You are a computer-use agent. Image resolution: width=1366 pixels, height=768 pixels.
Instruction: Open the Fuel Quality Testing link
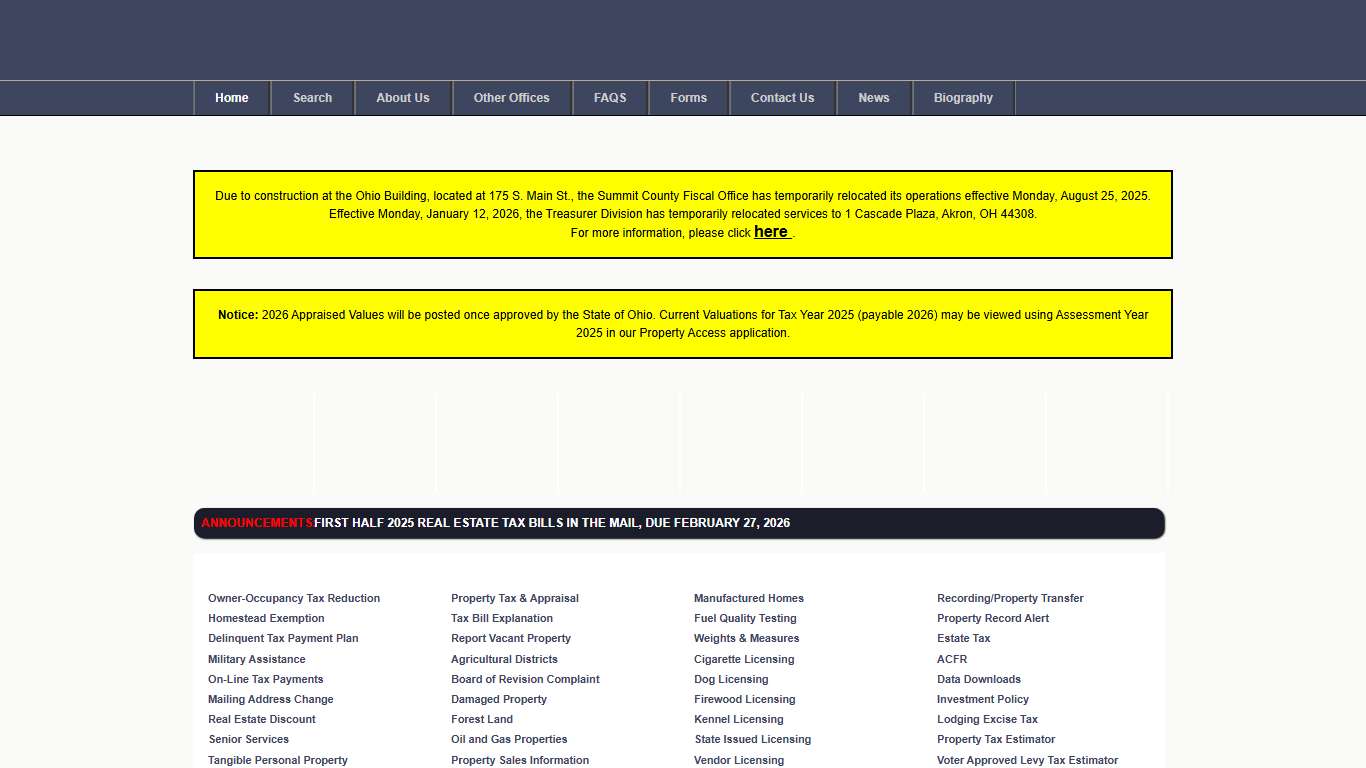click(x=745, y=619)
